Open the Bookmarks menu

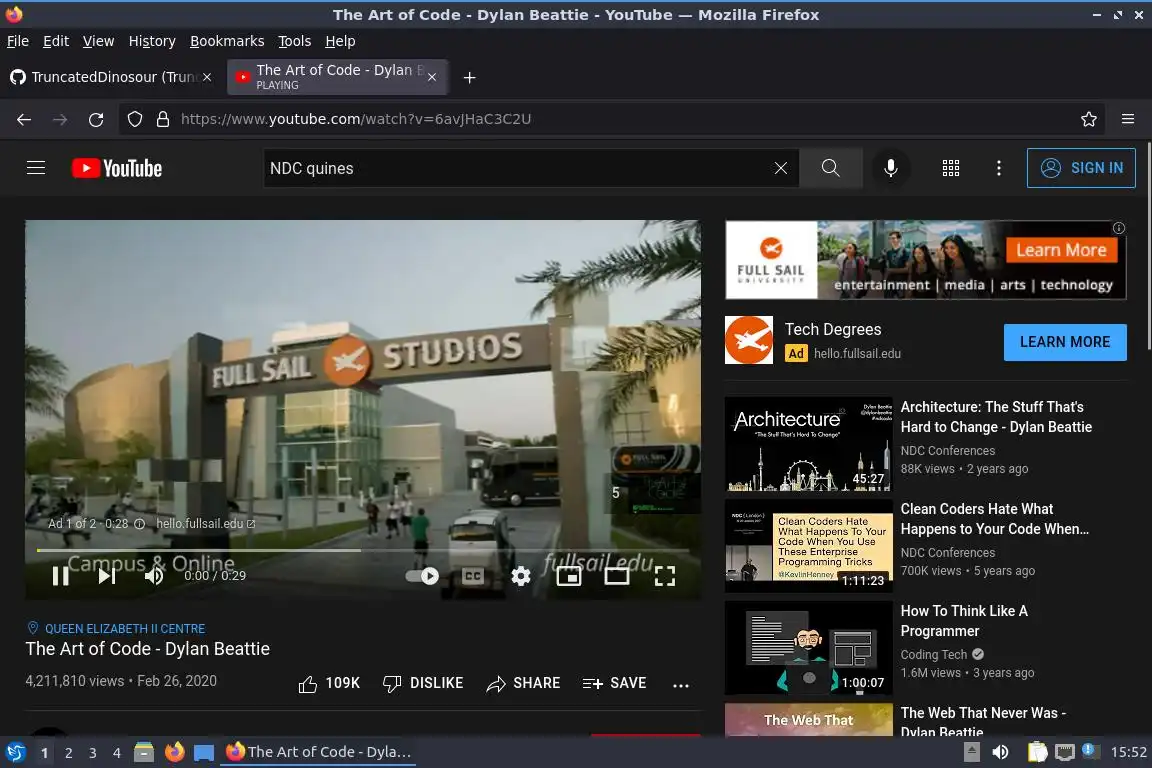click(x=227, y=41)
